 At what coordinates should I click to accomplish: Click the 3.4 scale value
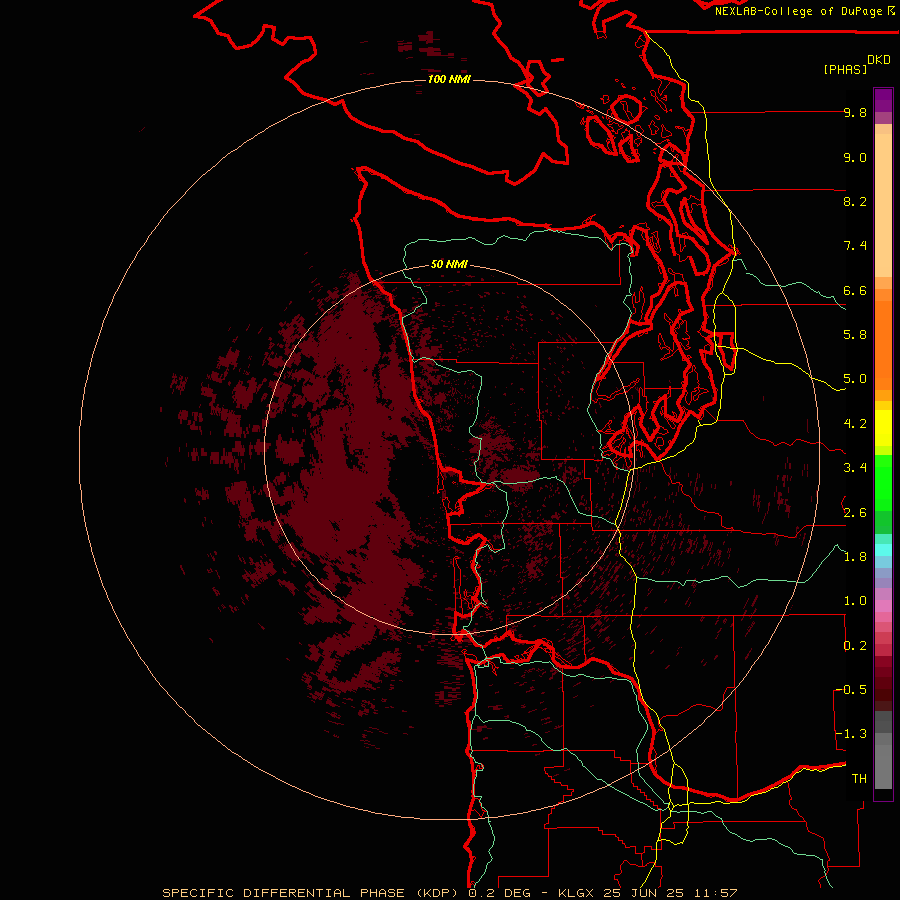855,468
